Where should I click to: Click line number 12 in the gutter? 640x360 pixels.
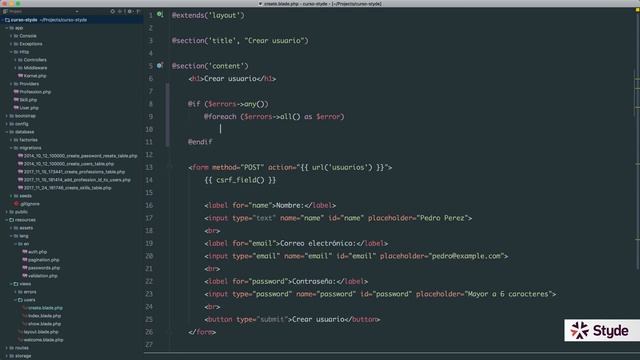(149, 155)
